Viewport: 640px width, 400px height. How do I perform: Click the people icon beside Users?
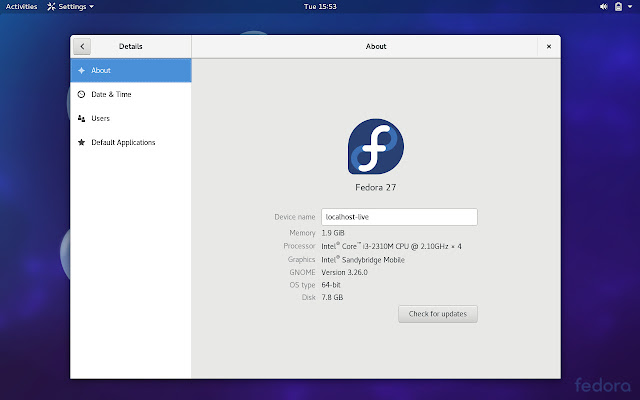(81, 118)
